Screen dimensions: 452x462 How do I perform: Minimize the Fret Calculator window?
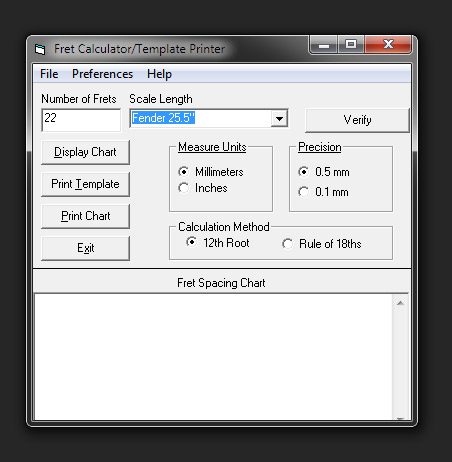(324, 45)
